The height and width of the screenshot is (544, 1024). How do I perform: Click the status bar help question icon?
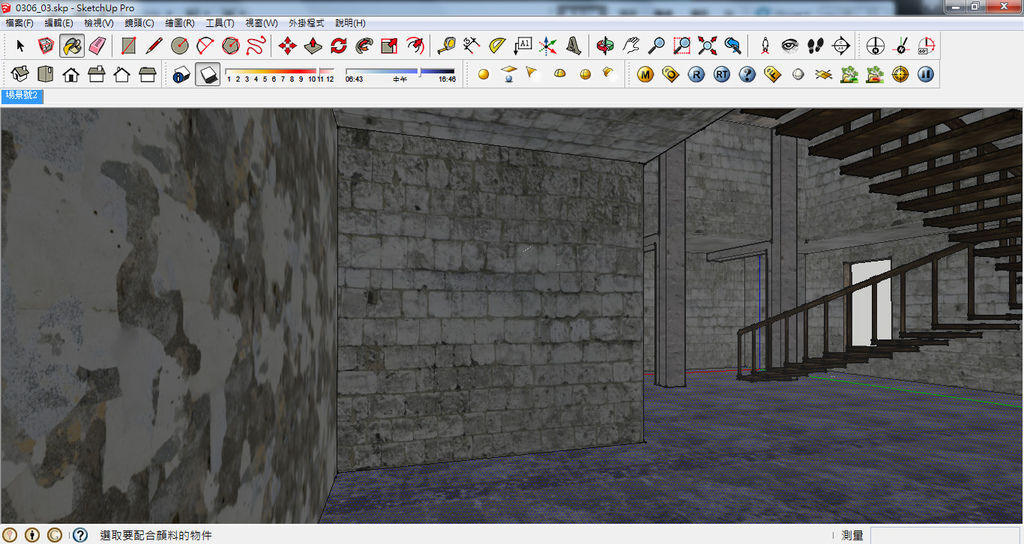click(80, 536)
